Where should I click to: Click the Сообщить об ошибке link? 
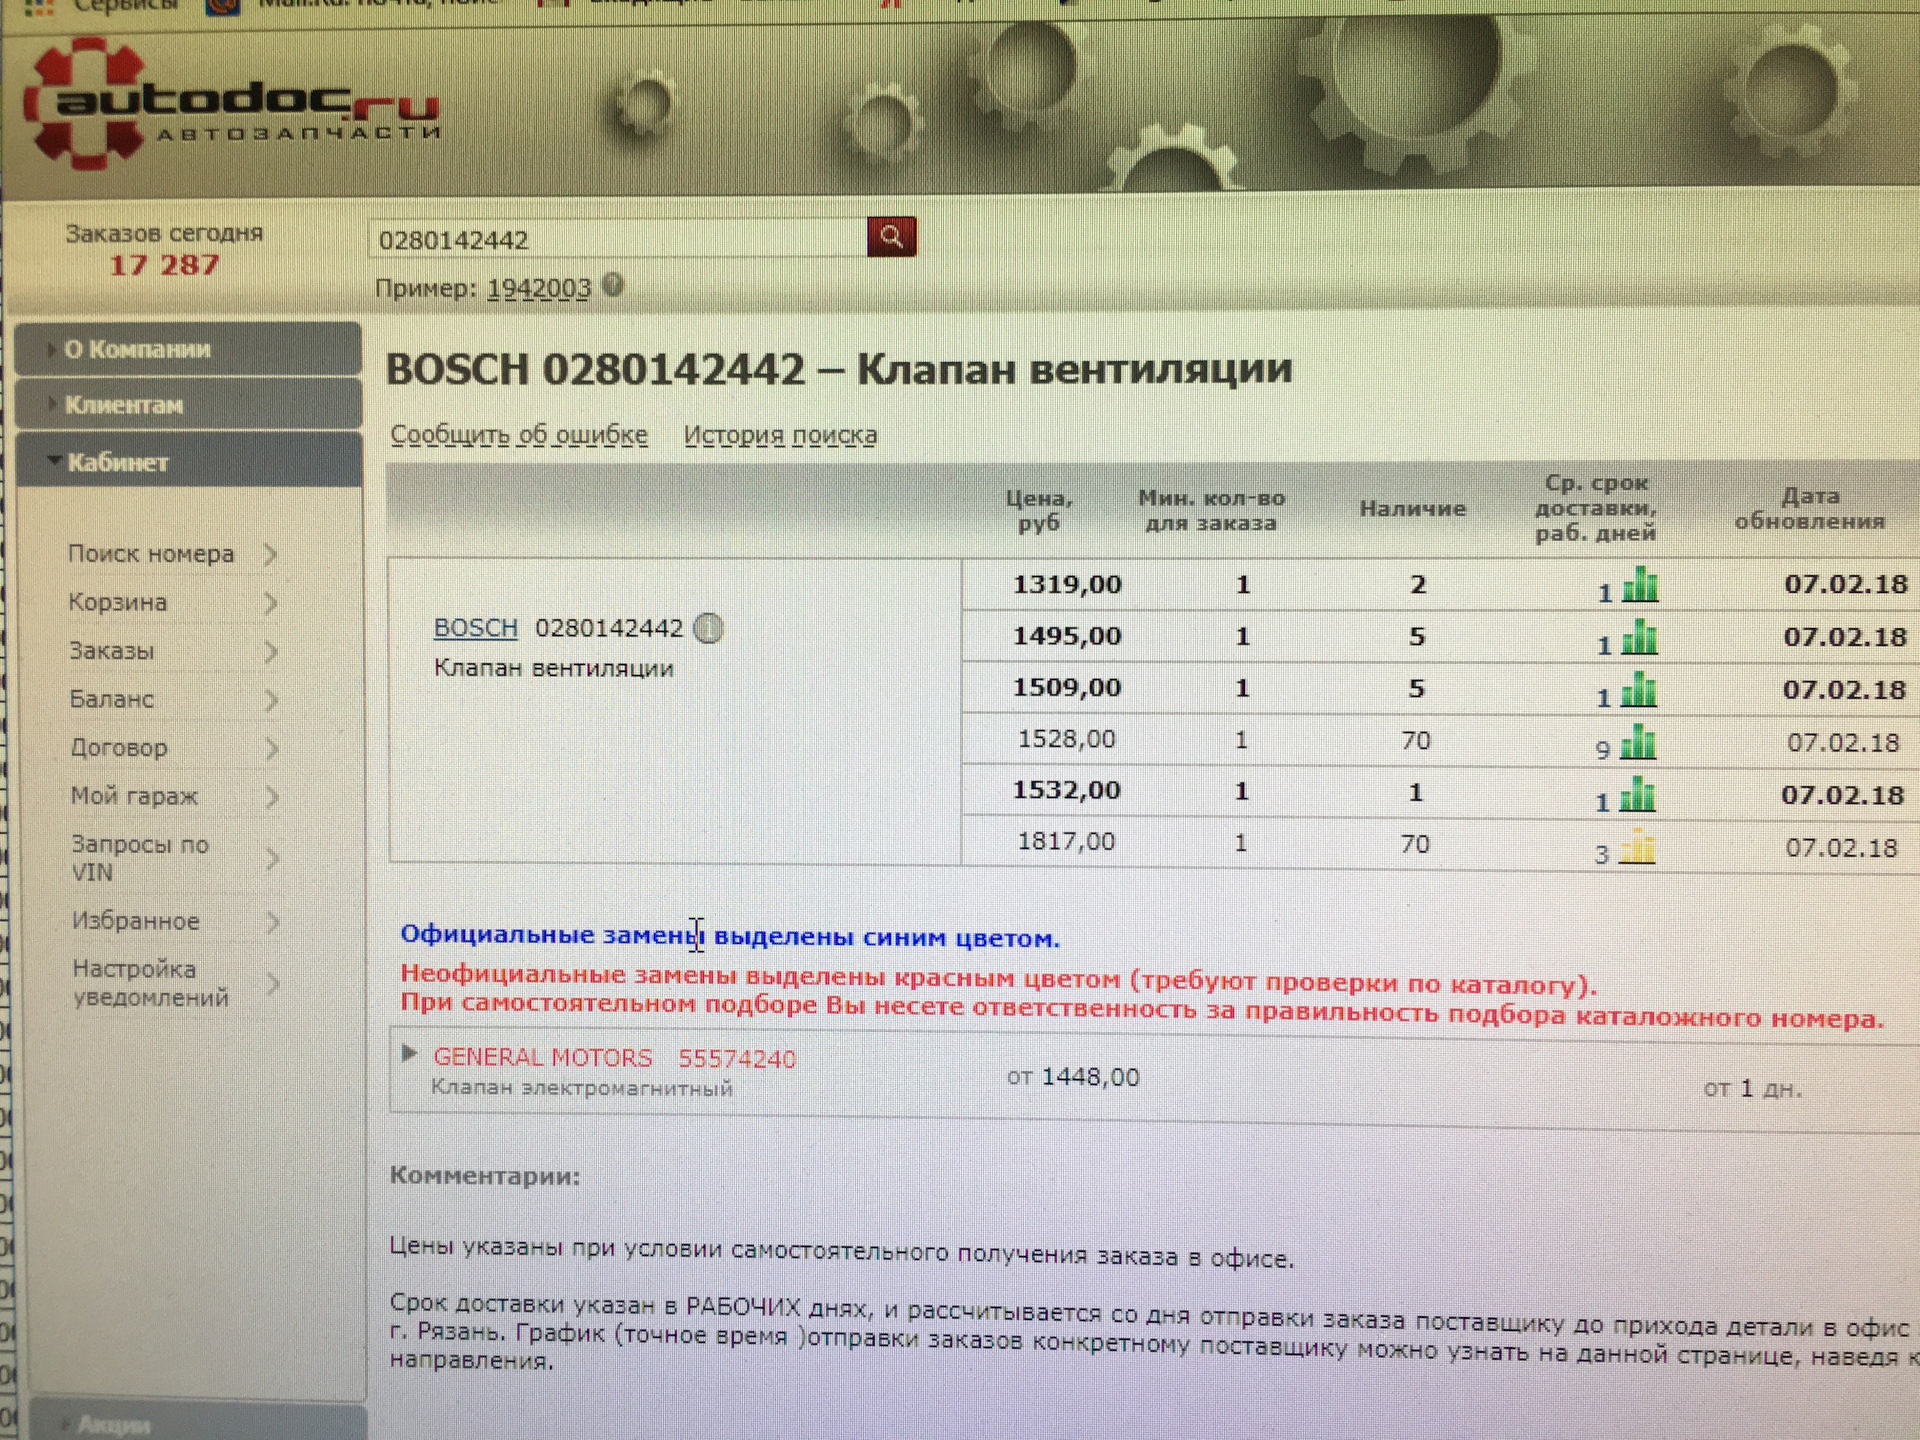pyautogui.click(x=519, y=435)
